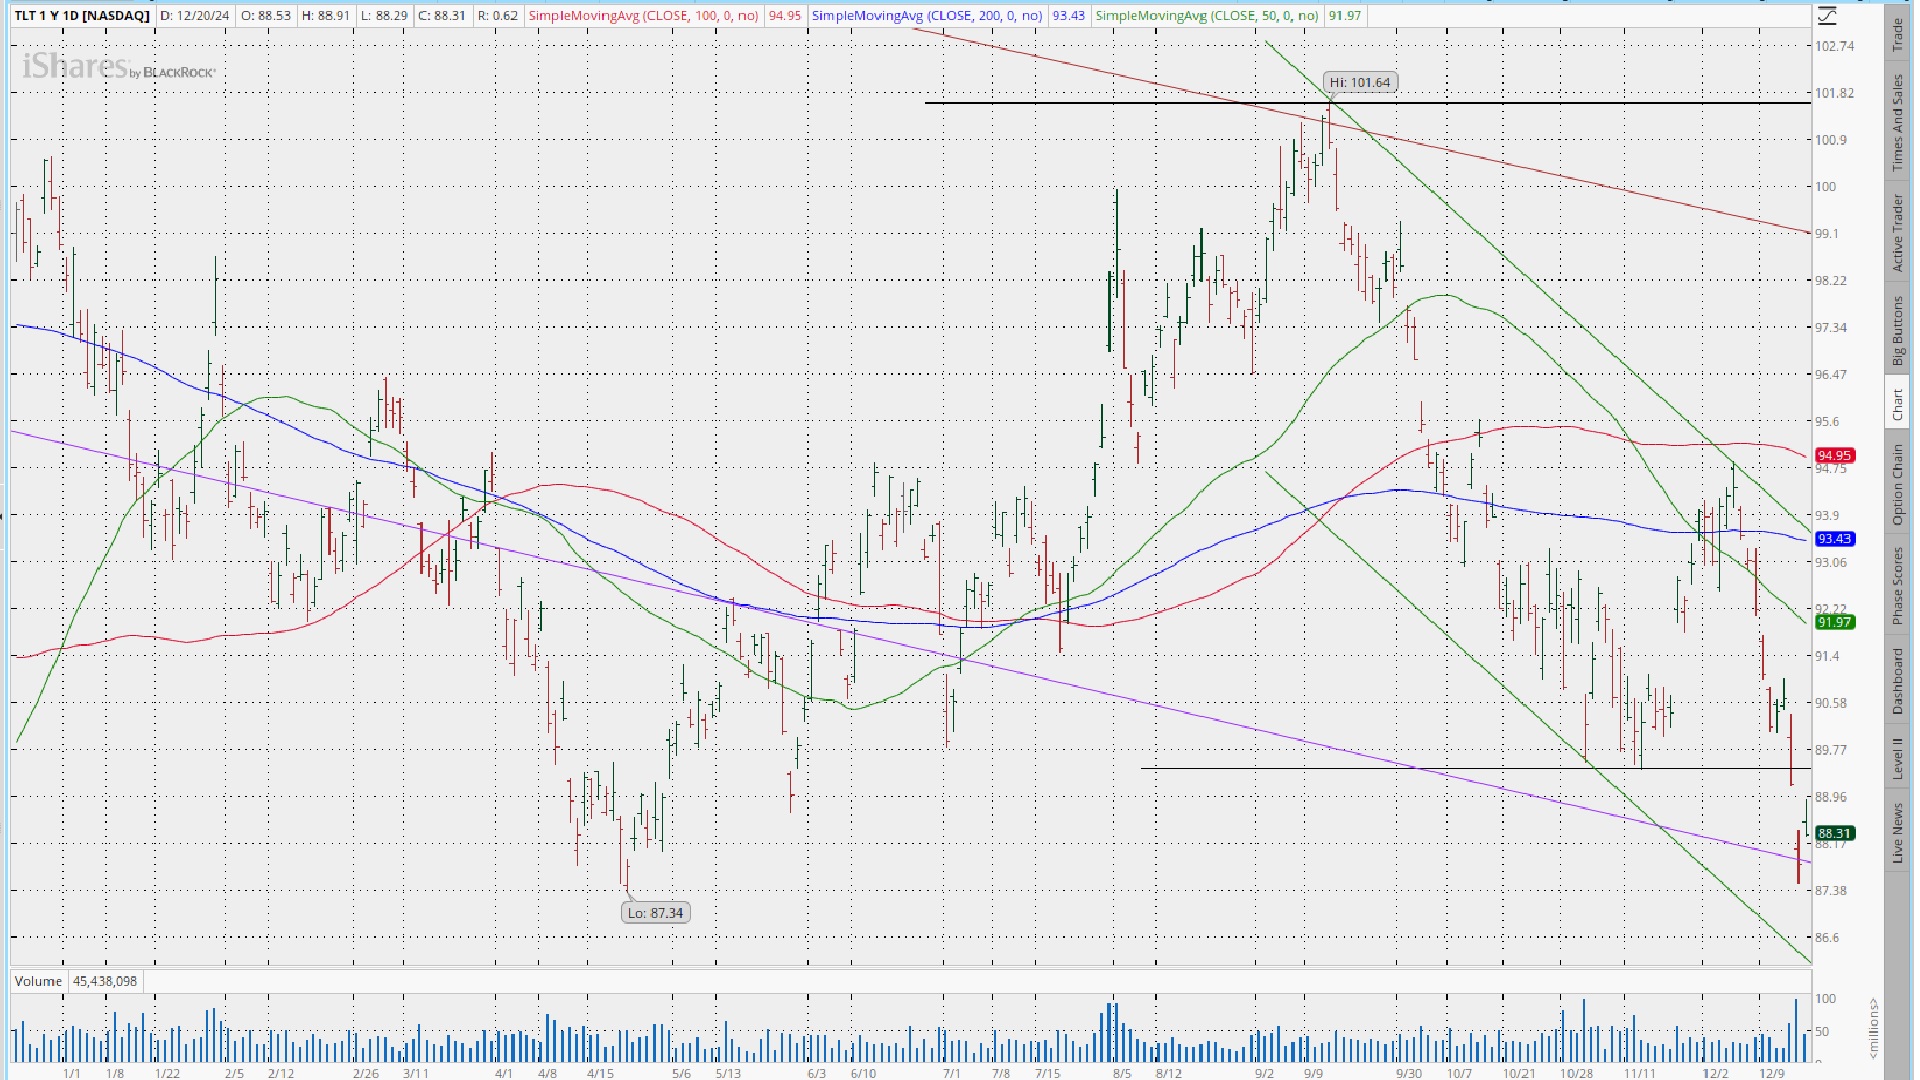Show the Level II tab
1920x1080 pixels.
1897,758
